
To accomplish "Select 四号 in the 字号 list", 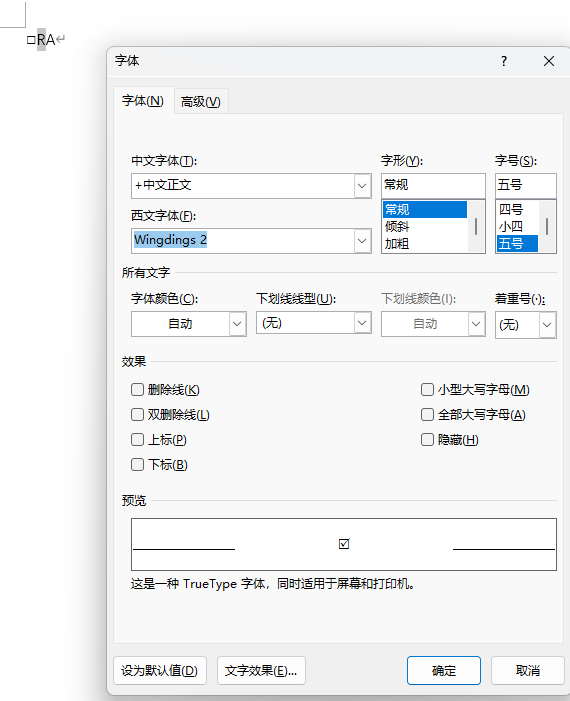I will [517, 209].
